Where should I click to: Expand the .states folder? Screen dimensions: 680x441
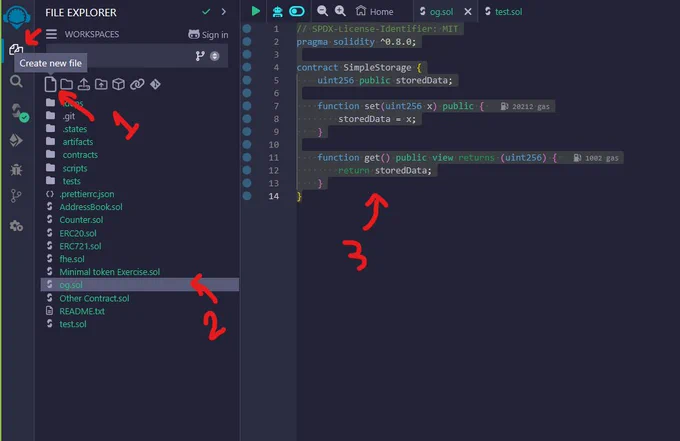coord(74,129)
